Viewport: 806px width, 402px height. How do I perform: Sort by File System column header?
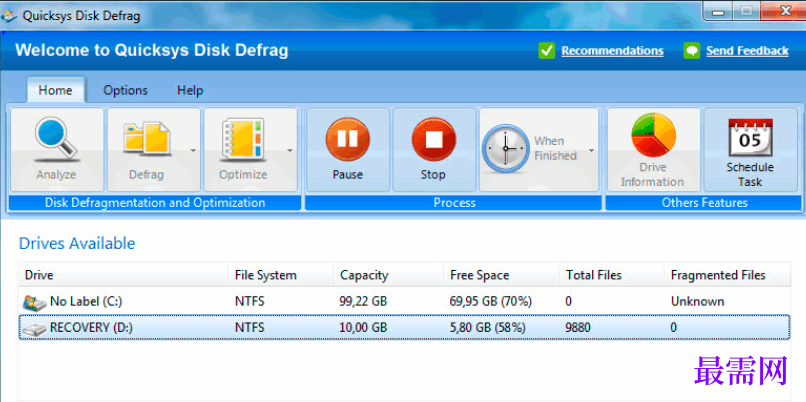coord(281,275)
